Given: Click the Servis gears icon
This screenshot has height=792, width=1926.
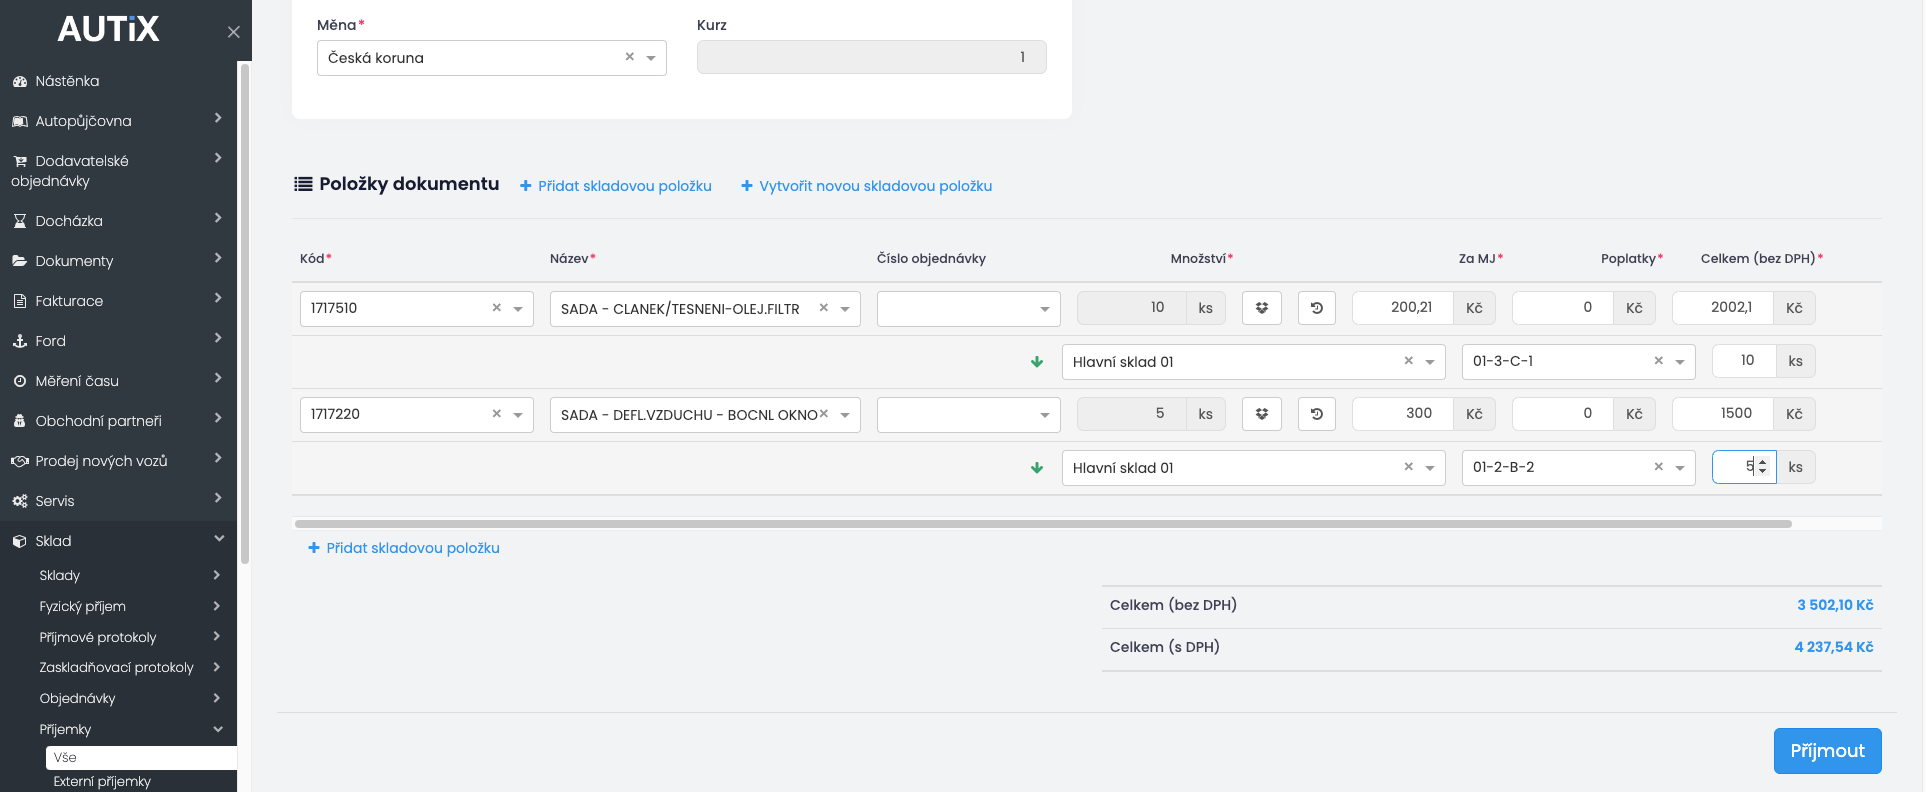Looking at the screenshot, I should click(19, 501).
